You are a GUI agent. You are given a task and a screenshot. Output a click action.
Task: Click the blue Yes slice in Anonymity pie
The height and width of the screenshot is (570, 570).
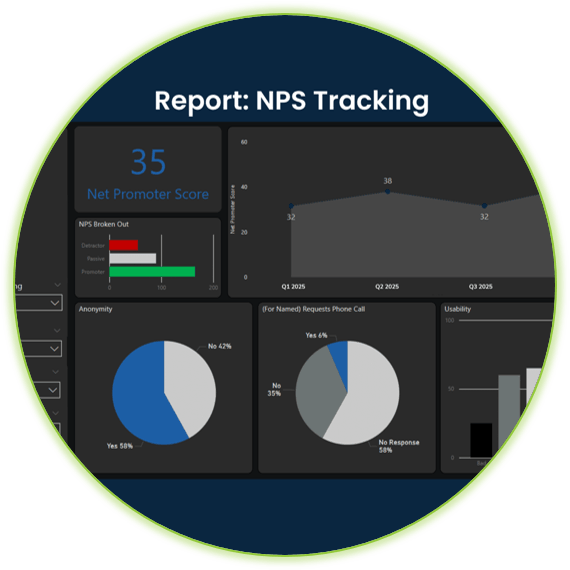140,396
